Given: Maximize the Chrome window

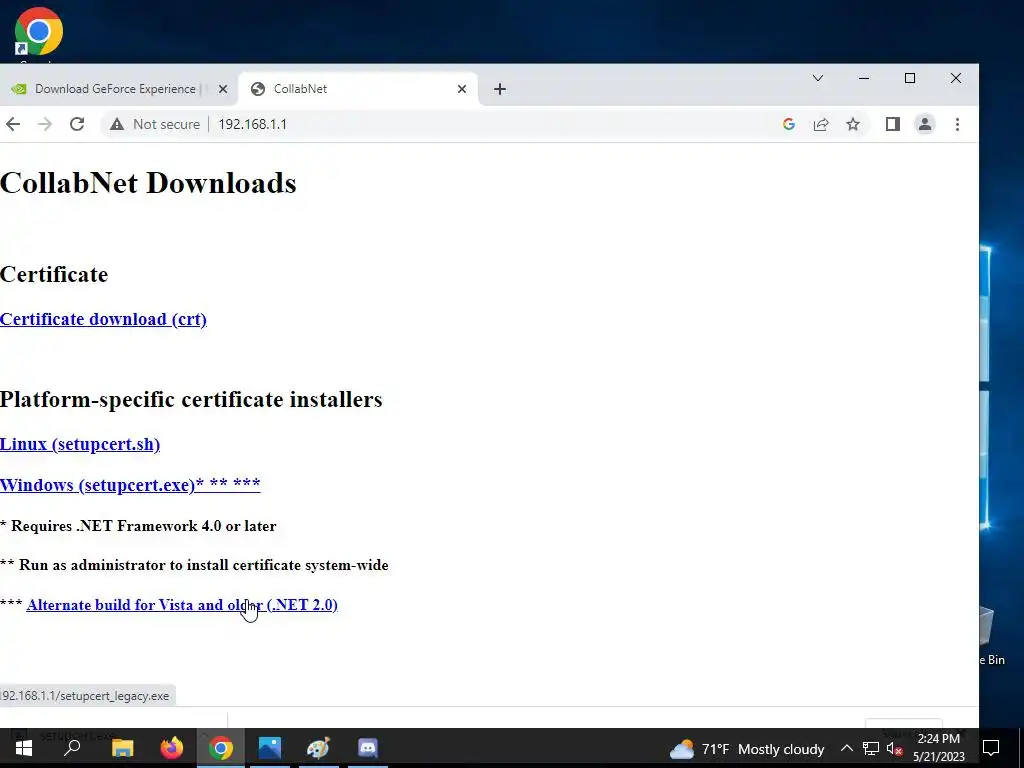Looking at the screenshot, I should click(910, 78).
